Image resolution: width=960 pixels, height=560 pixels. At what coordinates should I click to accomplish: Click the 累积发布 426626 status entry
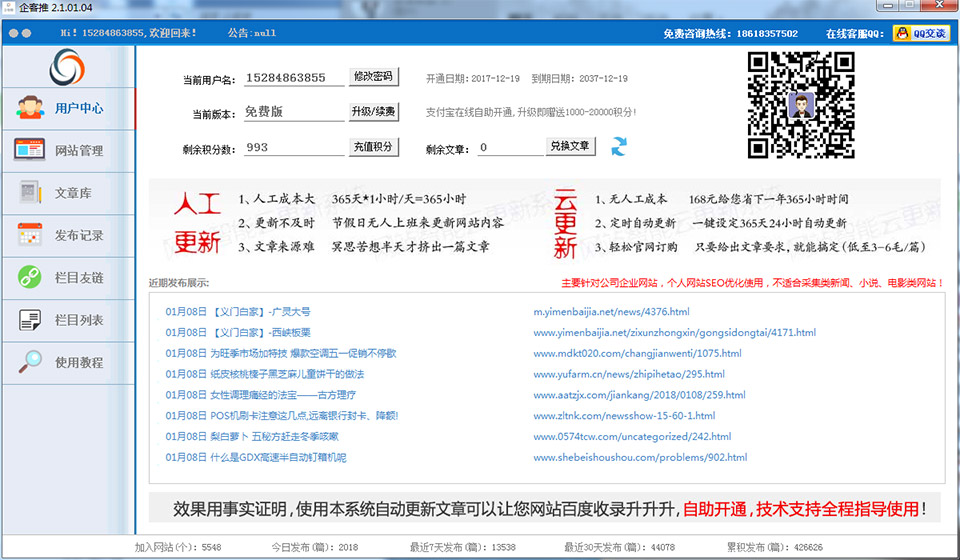774,547
